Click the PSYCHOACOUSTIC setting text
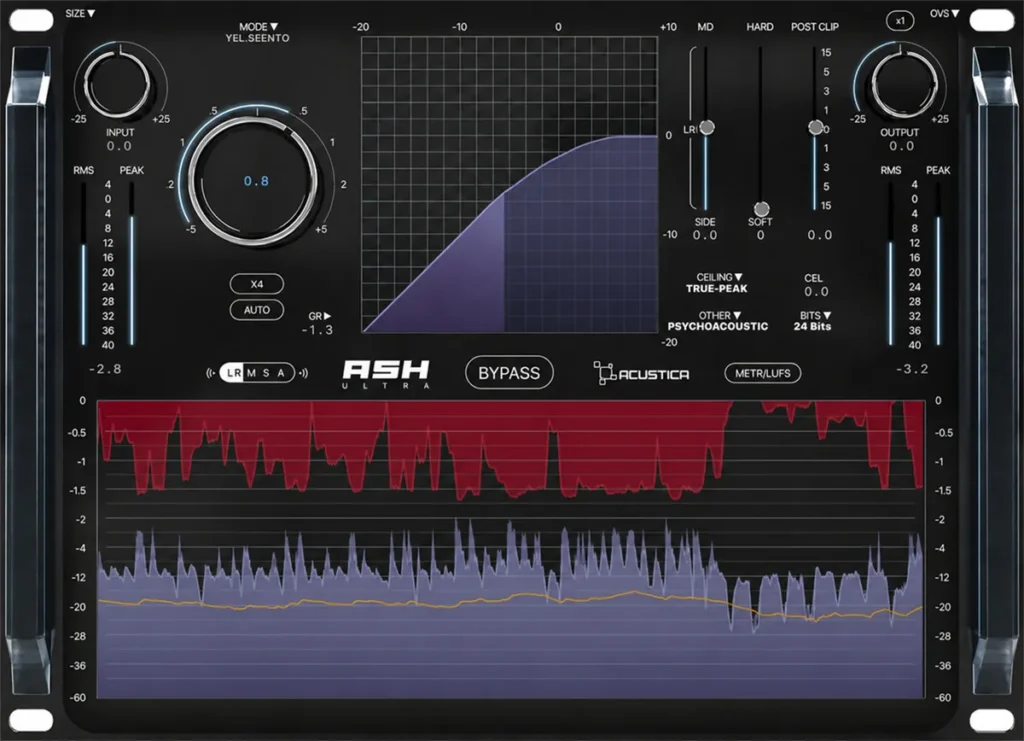Viewport: 1024px width, 741px height. pyautogui.click(x=718, y=326)
